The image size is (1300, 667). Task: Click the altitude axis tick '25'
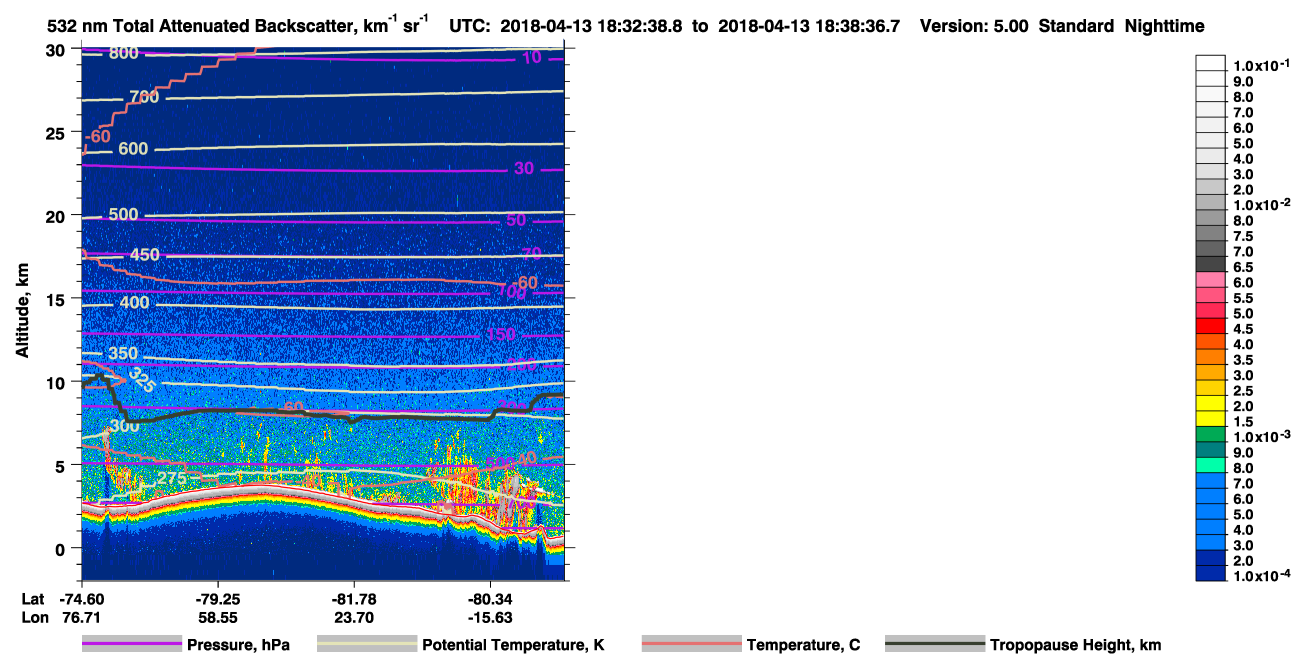56,133
